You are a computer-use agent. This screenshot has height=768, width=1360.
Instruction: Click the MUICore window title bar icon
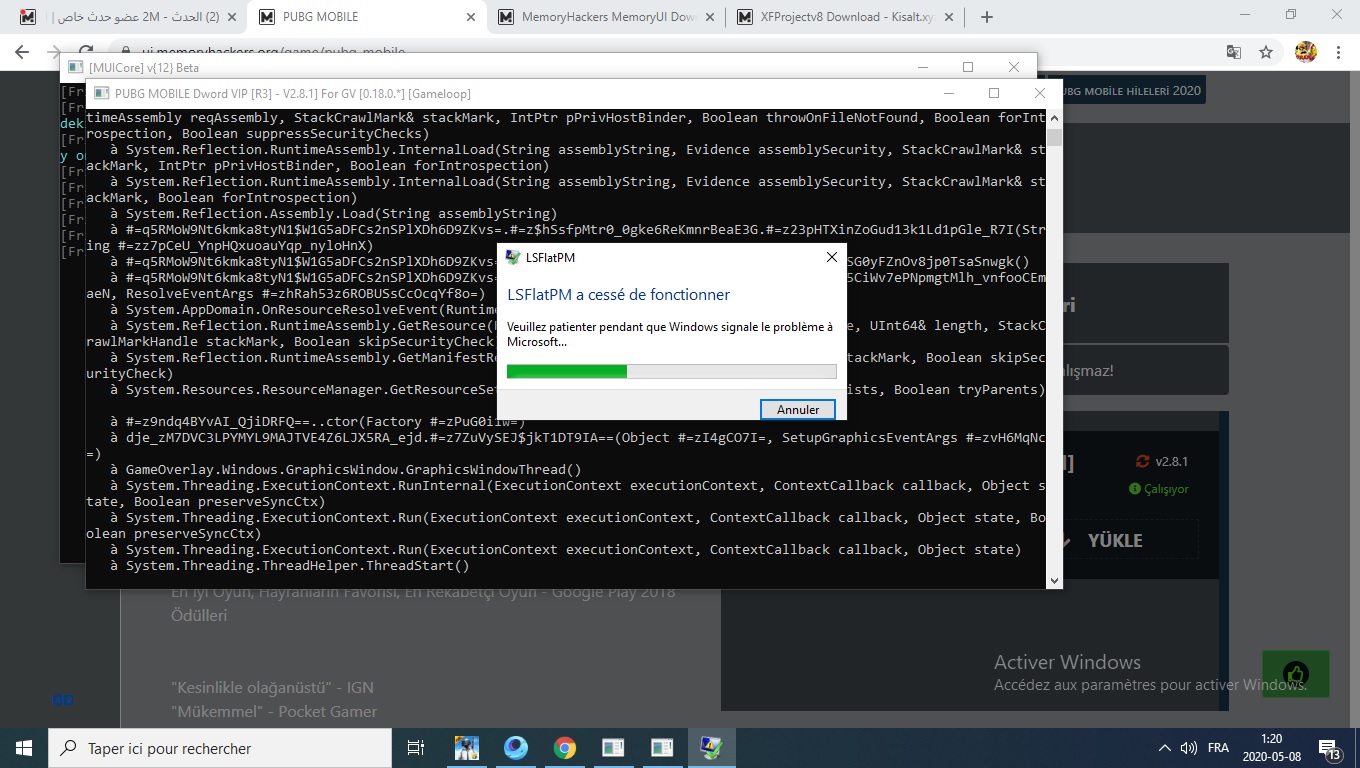(76, 67)
